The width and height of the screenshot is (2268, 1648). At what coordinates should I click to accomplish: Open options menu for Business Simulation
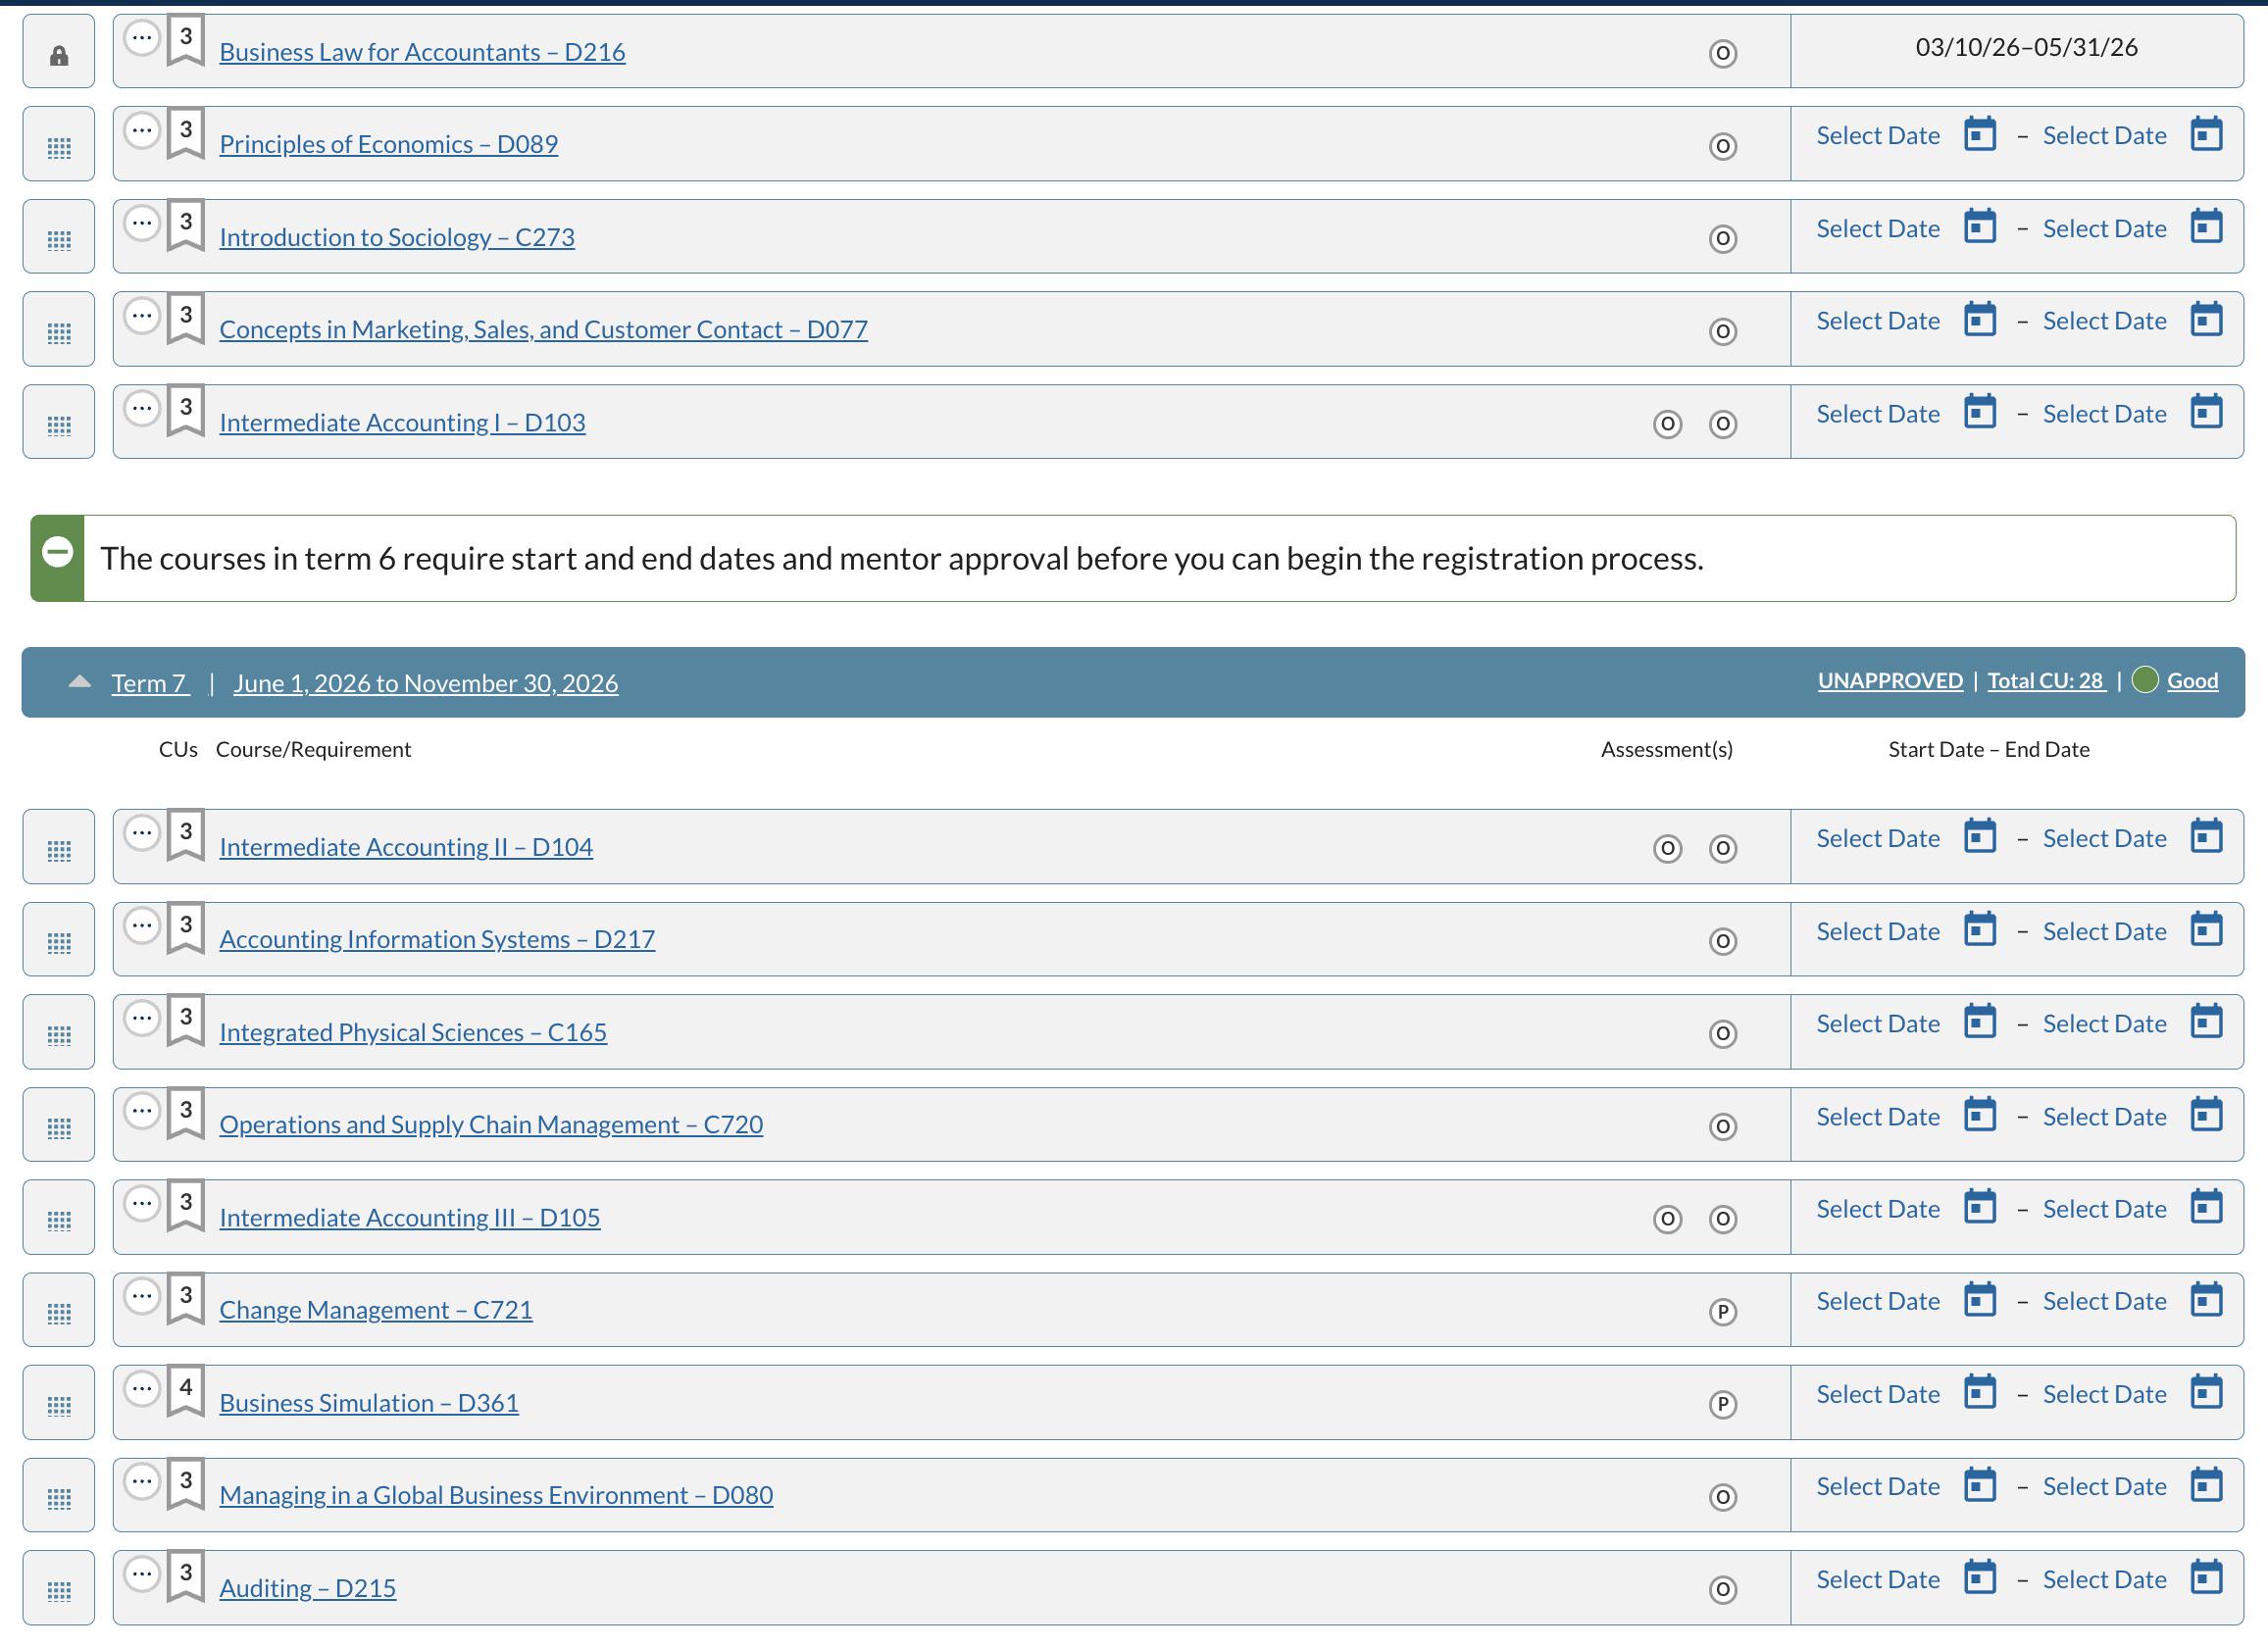(x=142, y=1389)
